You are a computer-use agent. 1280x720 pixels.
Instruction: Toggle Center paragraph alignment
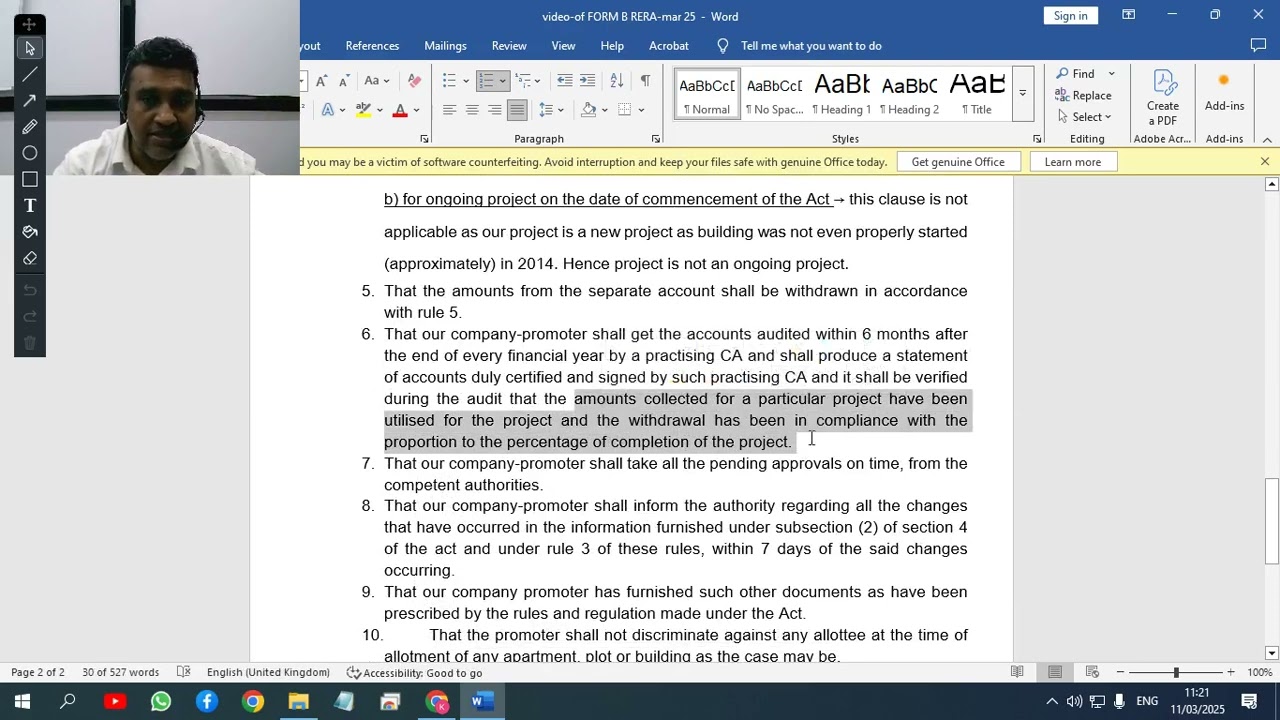(472, 110)
